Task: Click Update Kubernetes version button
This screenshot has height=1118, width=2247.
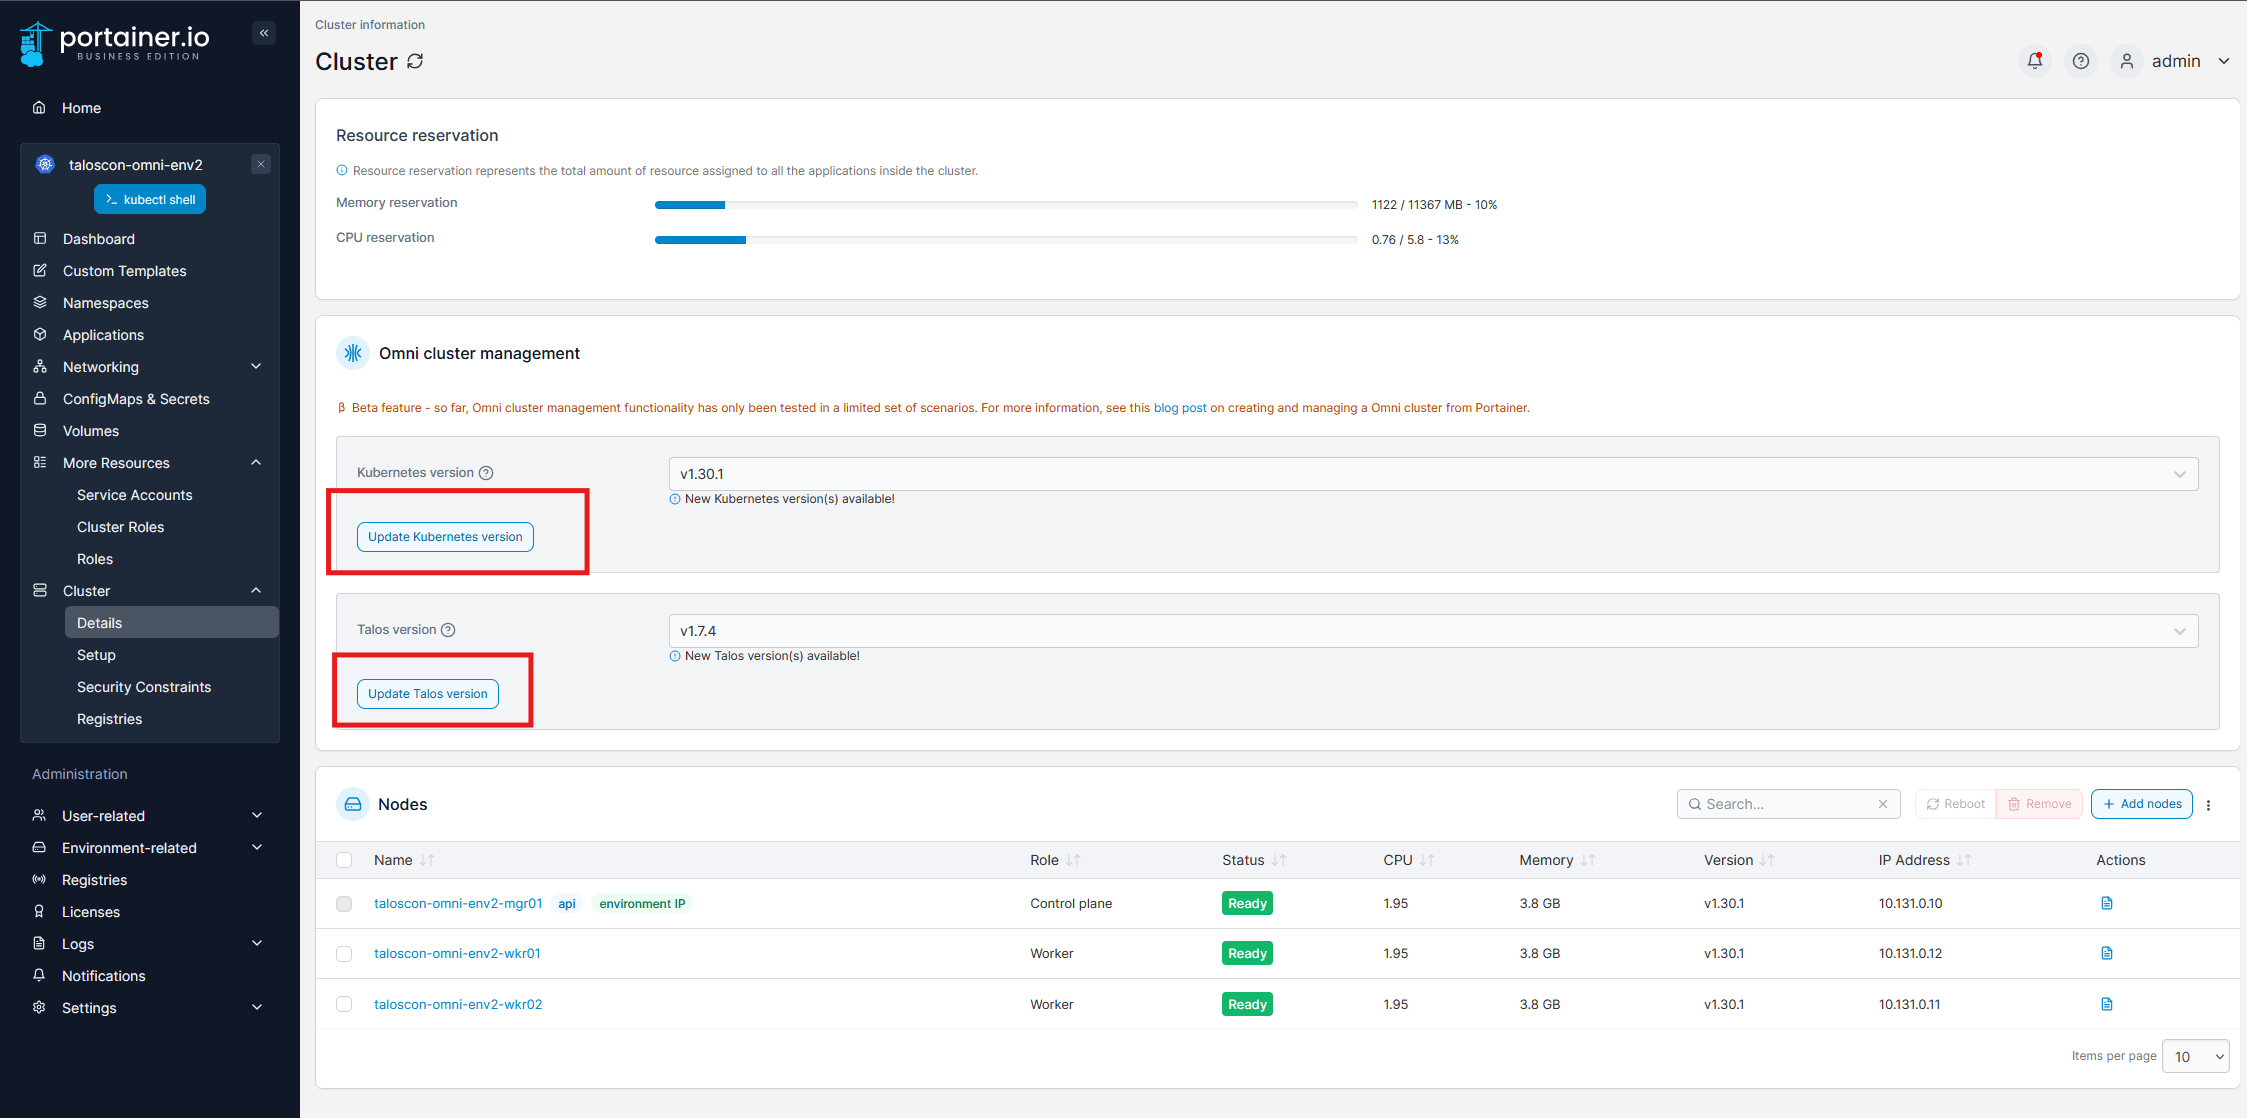Action: click(x=445, y=537)
